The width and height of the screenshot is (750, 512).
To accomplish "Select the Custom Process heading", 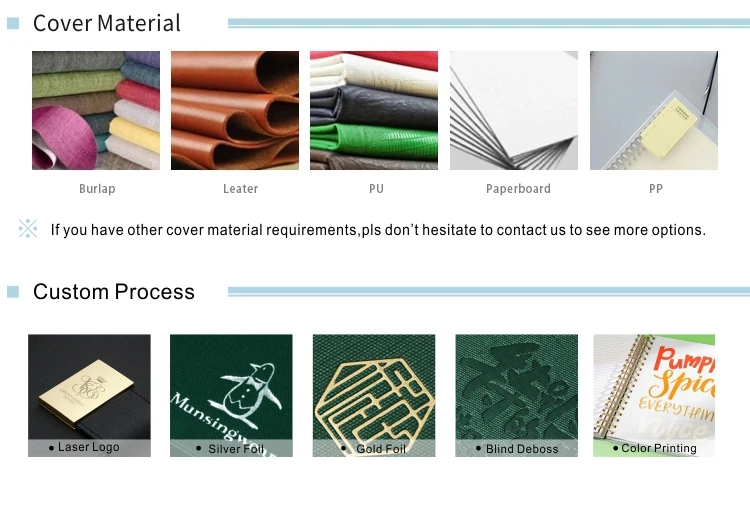I will [x=114, y=291].
